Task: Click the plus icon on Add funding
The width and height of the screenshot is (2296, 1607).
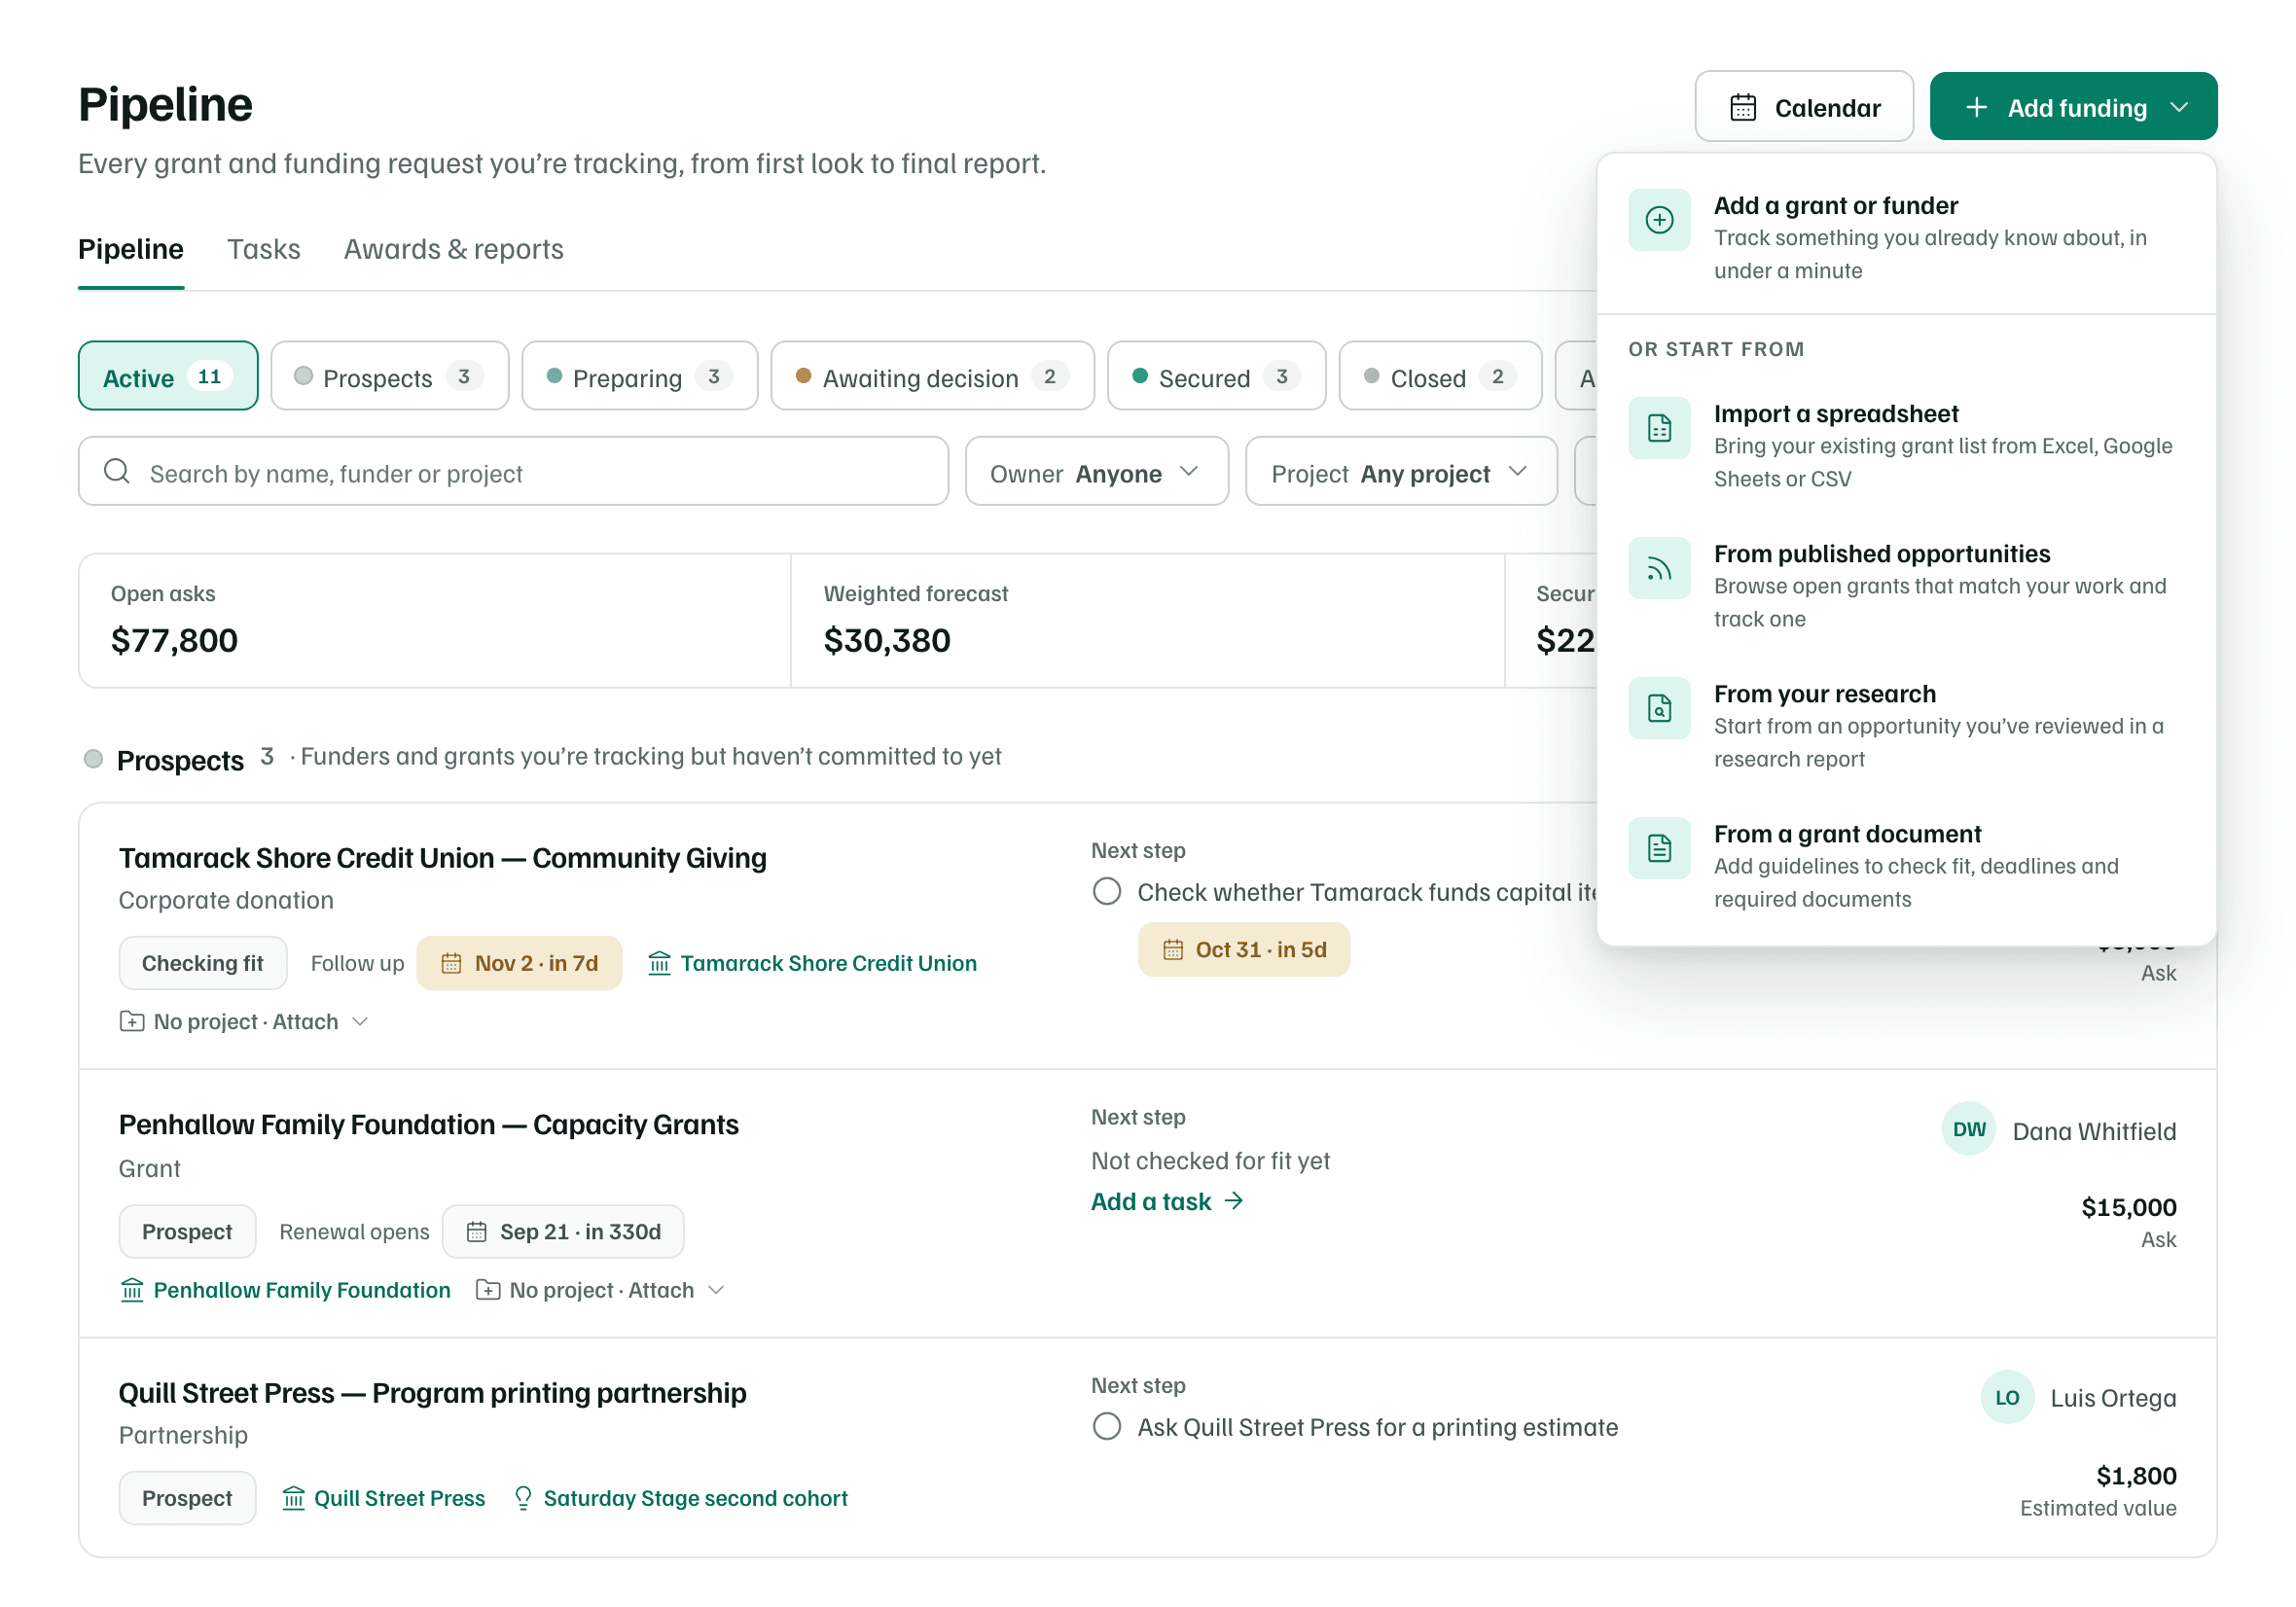Action: [1976, 107]
